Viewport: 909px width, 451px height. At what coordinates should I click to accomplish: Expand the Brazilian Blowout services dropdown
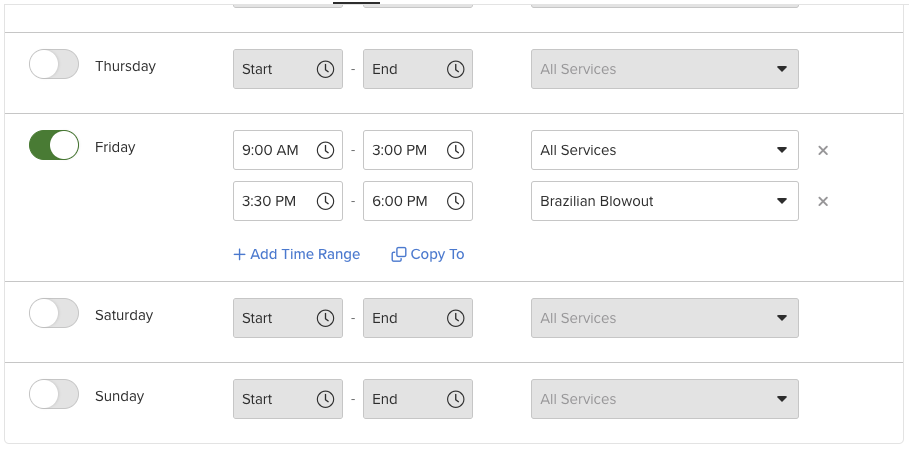[x=664, y=201]
